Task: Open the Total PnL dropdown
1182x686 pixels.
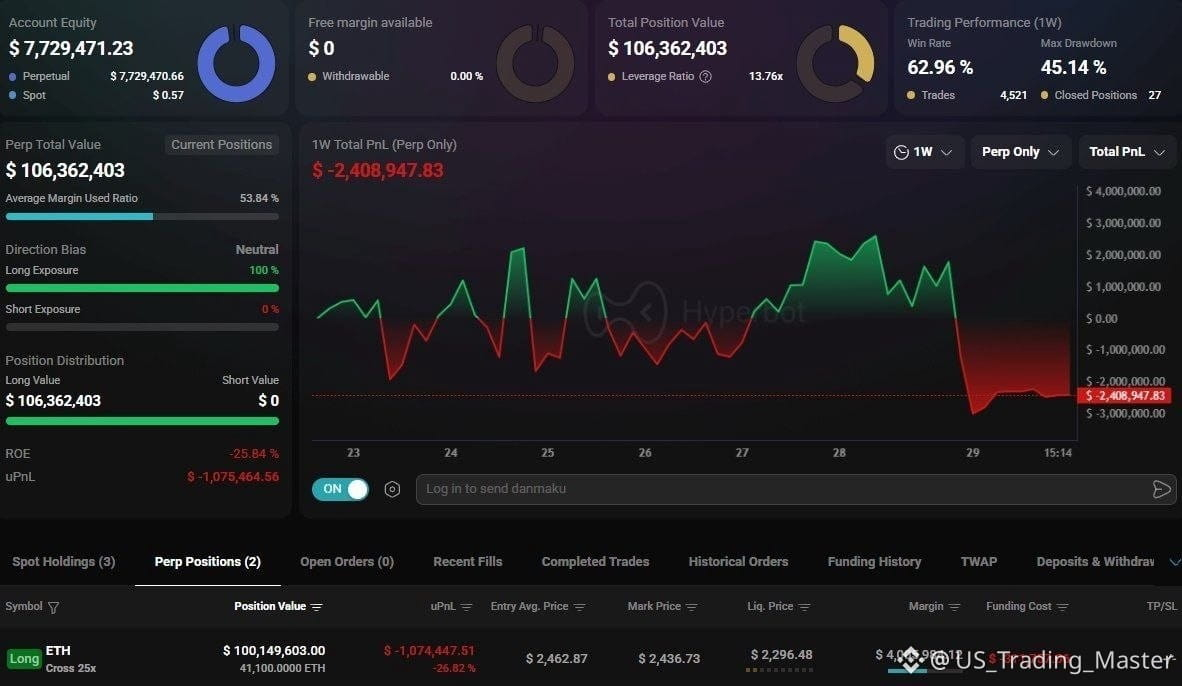Action: 1127,152
